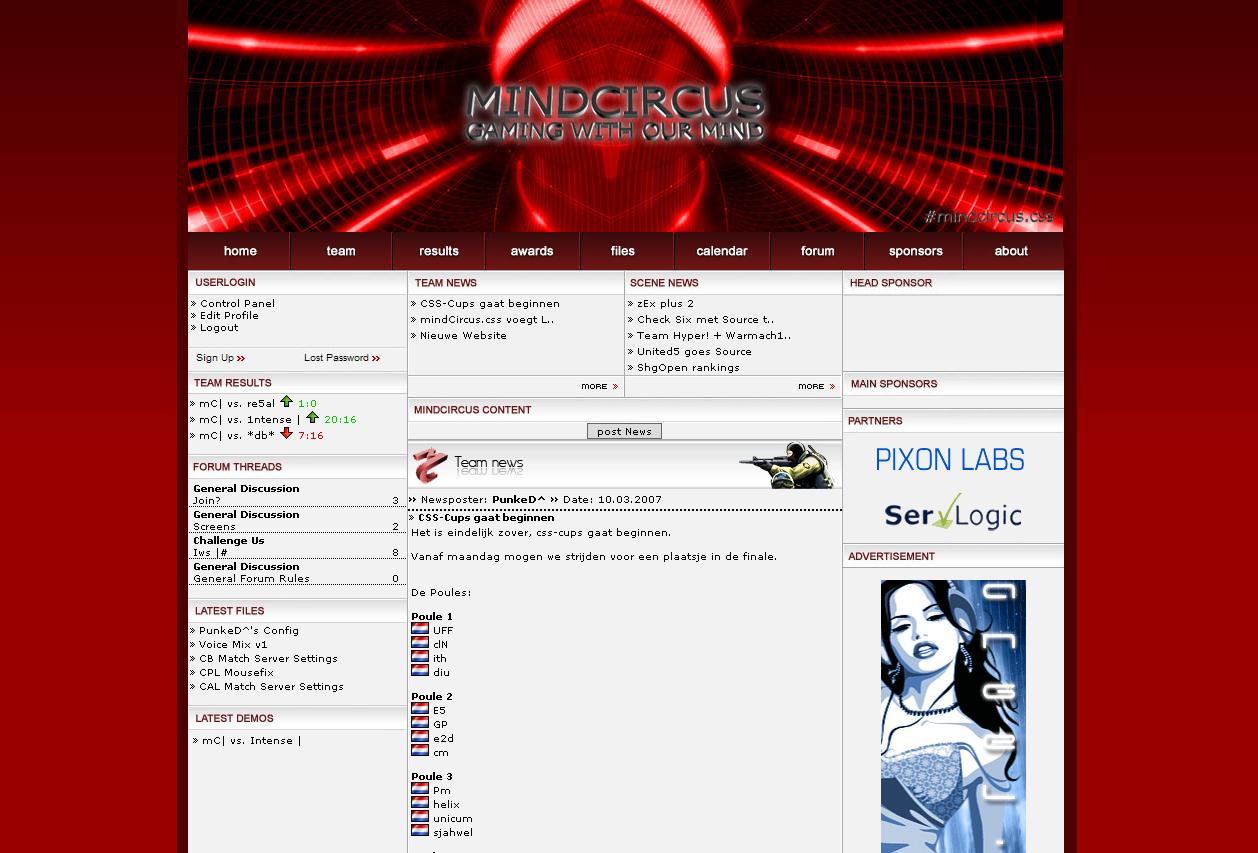Click the Mindcircus header logo

(x=616, y=113)
